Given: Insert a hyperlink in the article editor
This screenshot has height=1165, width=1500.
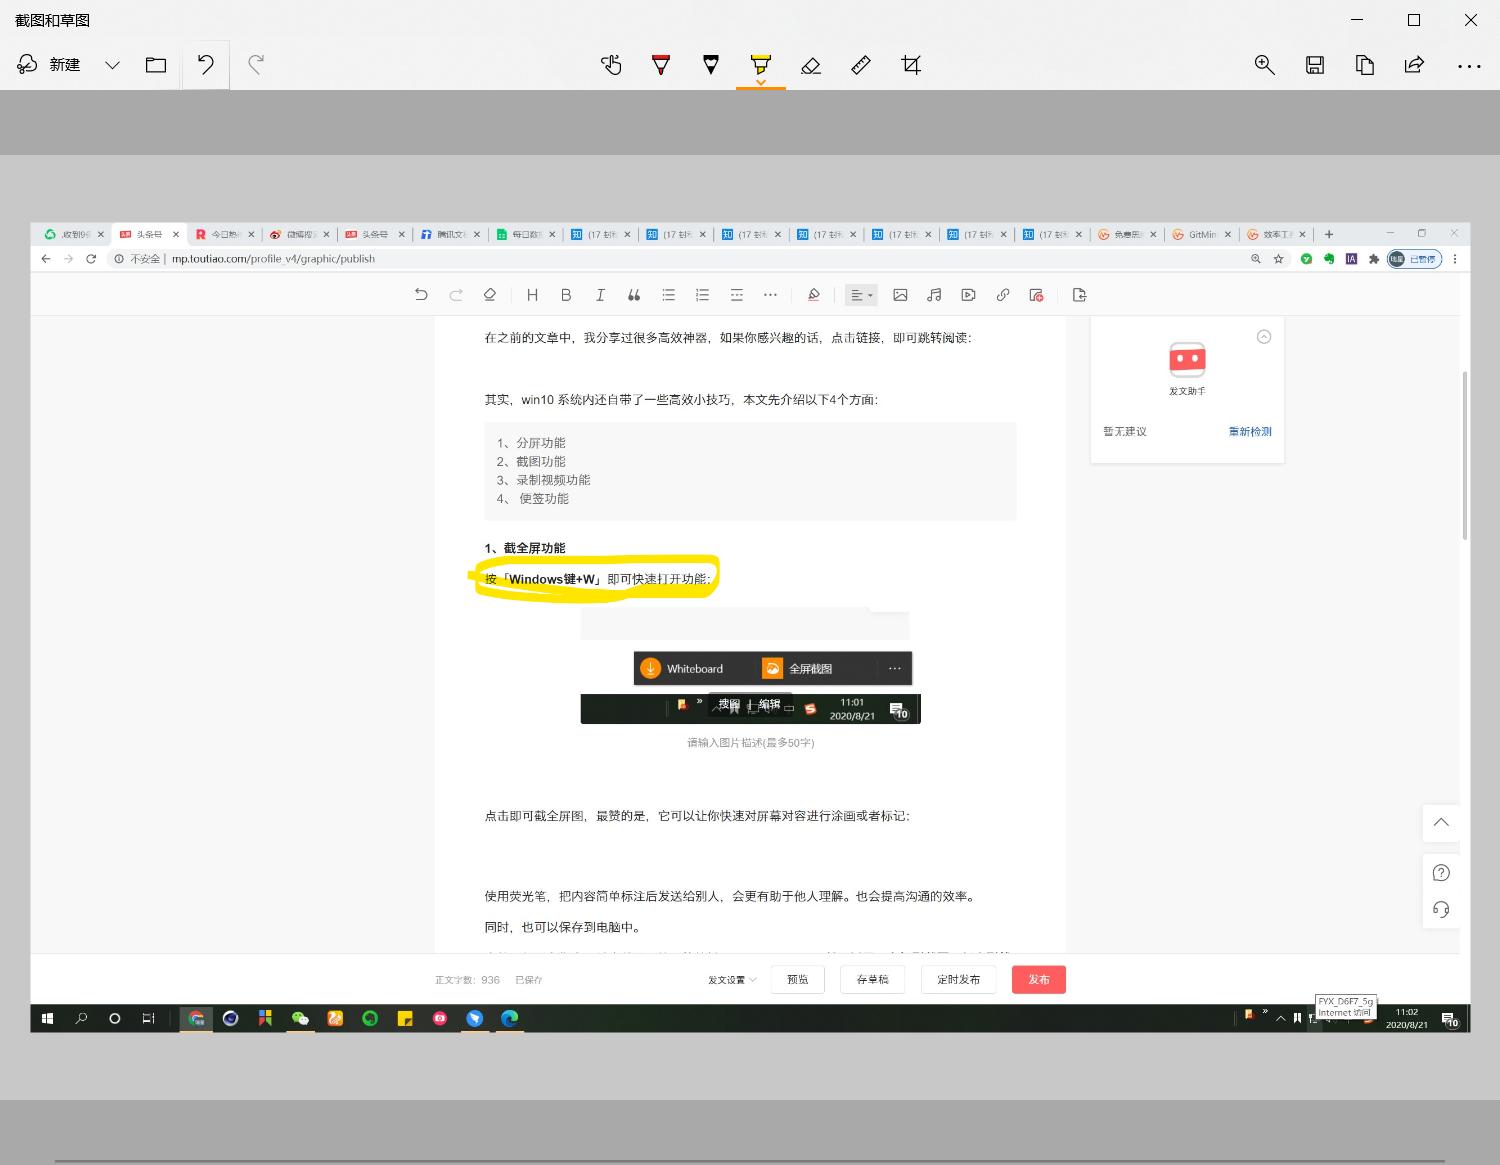Looking at the screenshot, I should [1003, 295].
